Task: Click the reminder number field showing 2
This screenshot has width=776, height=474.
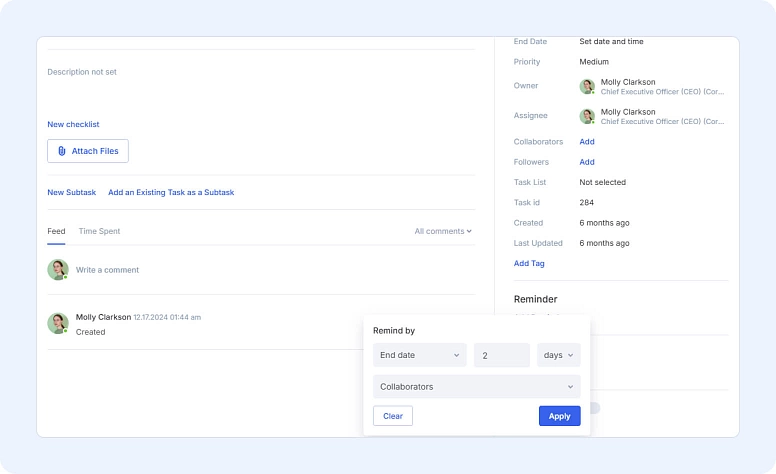Action: click(x=500, y=355)
